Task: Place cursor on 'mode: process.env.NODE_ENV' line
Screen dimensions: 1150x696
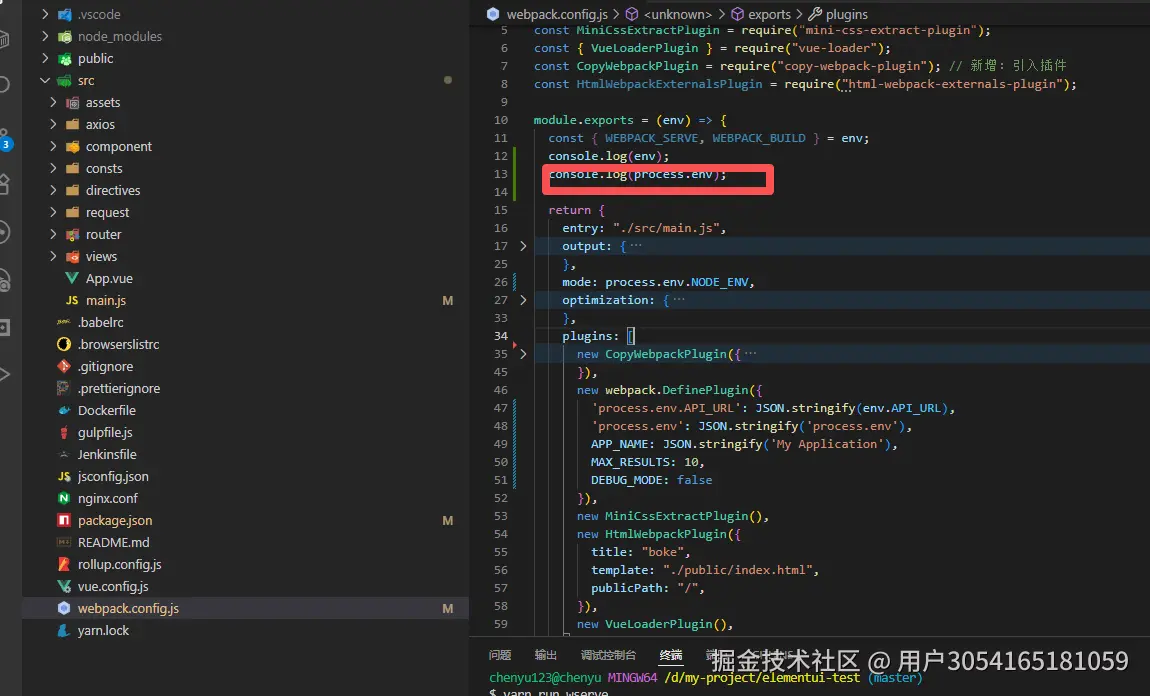Action: click(658, 282)
